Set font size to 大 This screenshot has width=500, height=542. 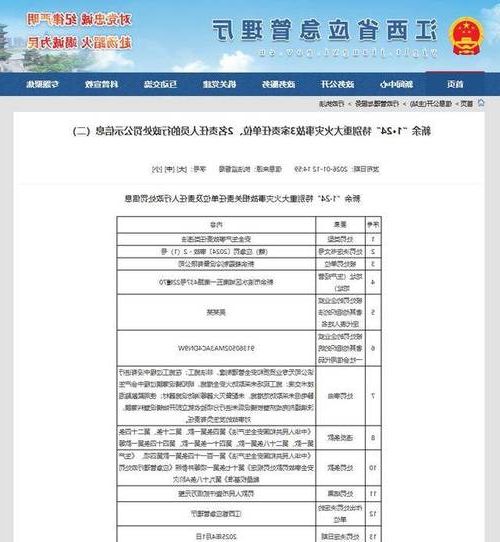coord(182,169)
